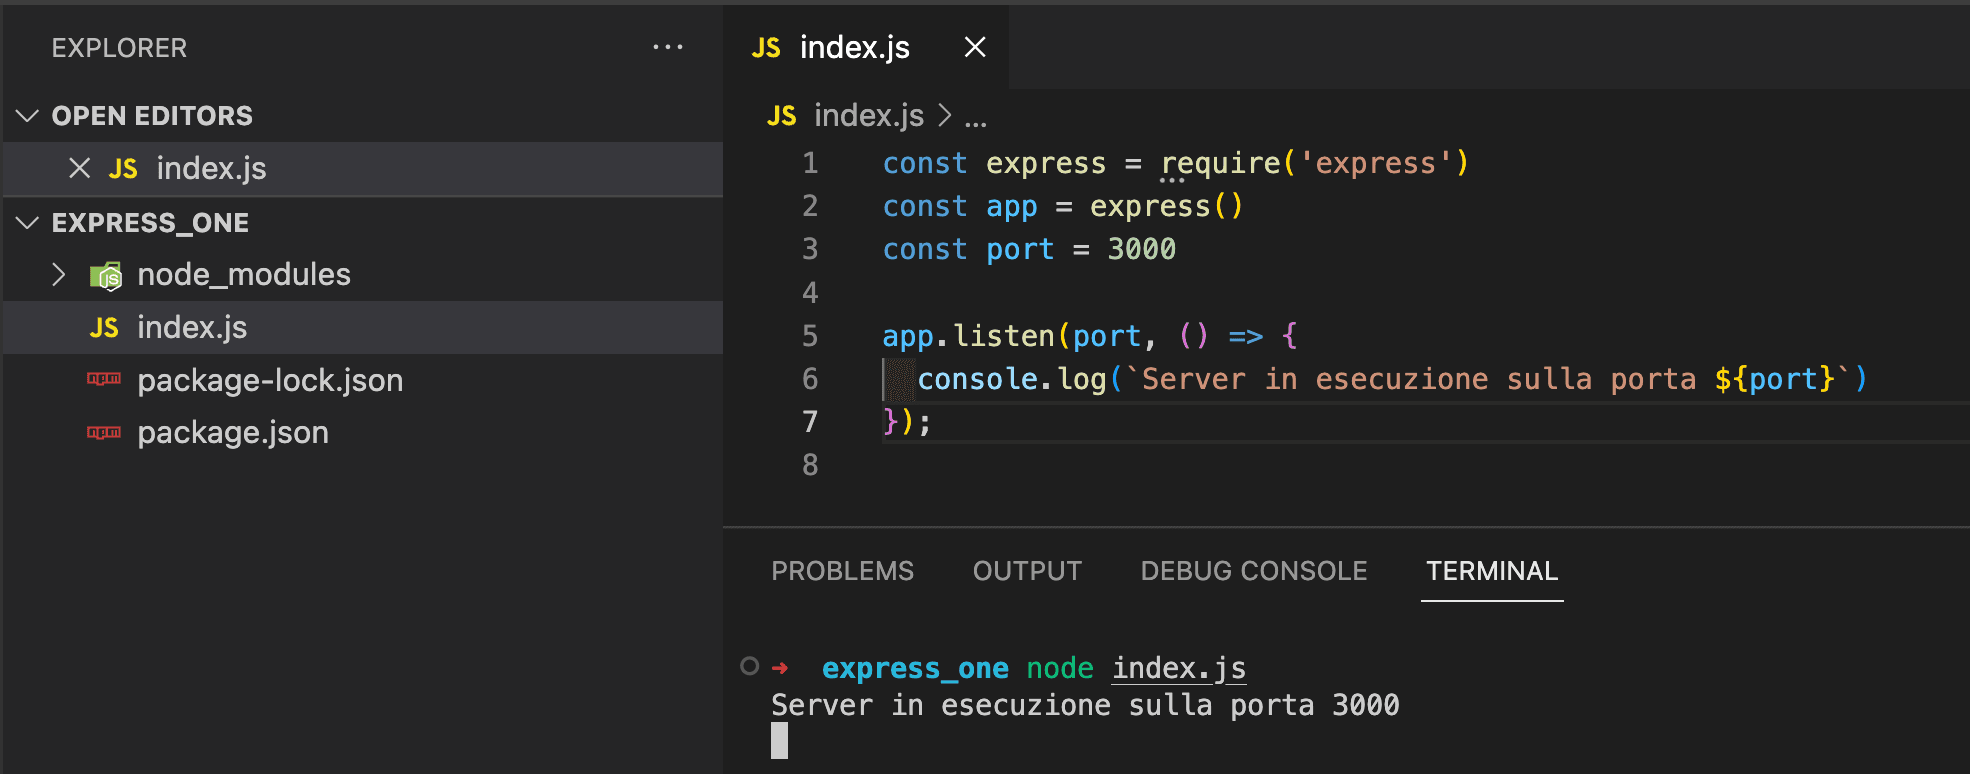Click JS icon beside index.js in EXPRESS_ONE tree
The width and height of the screenshot is (1970, 774).
coord(104,328)
